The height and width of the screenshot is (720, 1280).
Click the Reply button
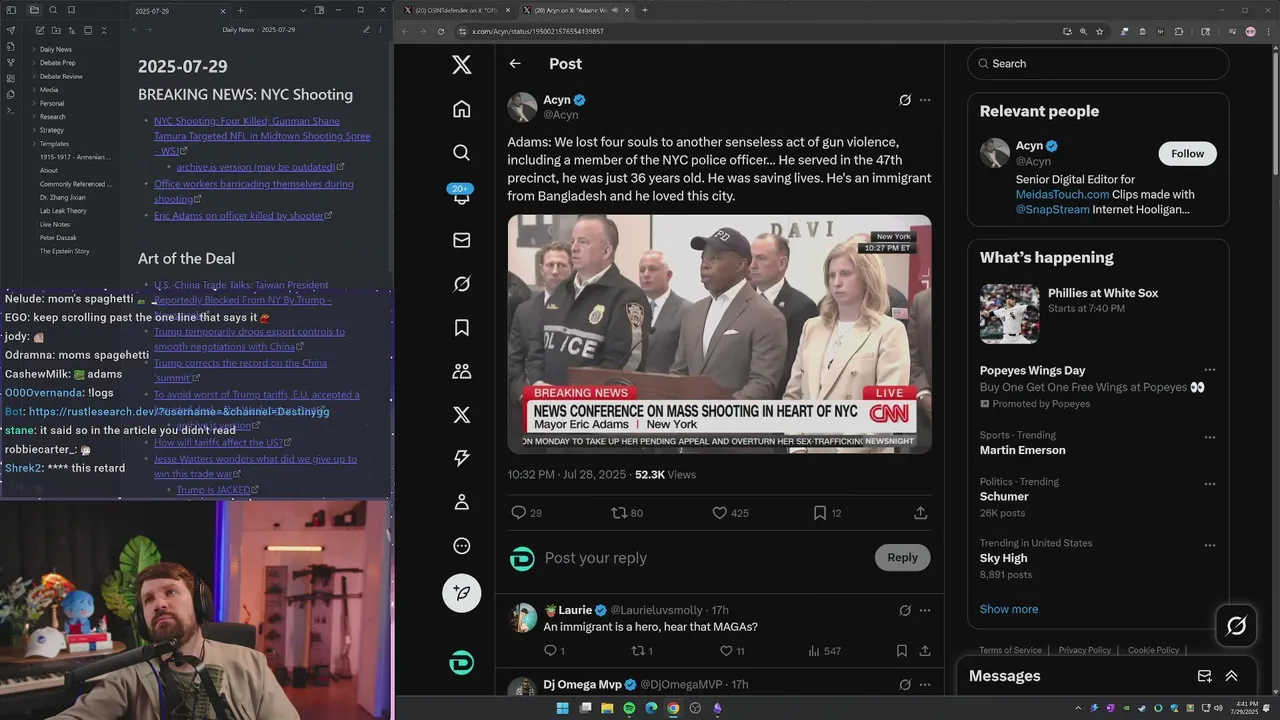(x=902, y=558)
